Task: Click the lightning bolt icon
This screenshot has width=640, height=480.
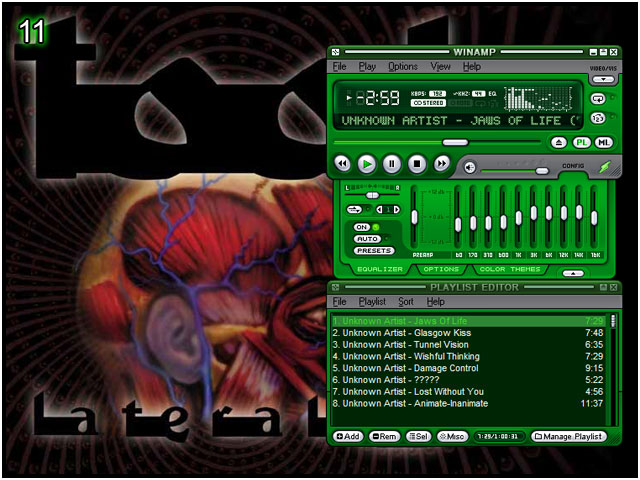Action: pyautogui.click(x=605, y=167)
